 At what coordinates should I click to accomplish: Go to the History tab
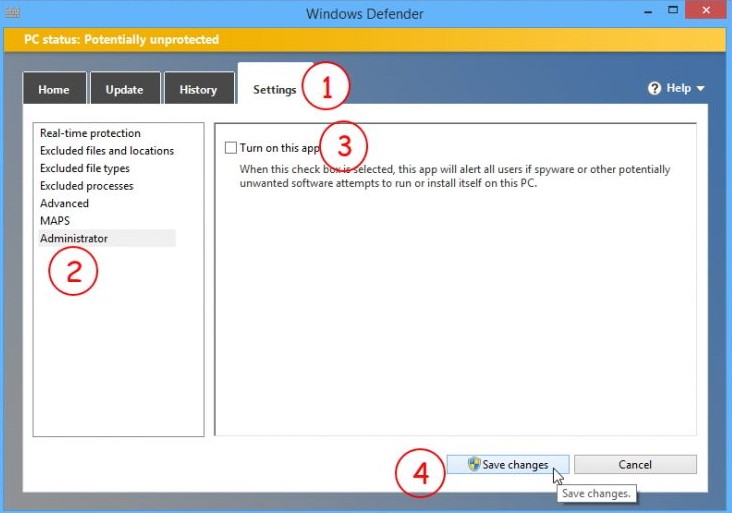pos(198,90)
